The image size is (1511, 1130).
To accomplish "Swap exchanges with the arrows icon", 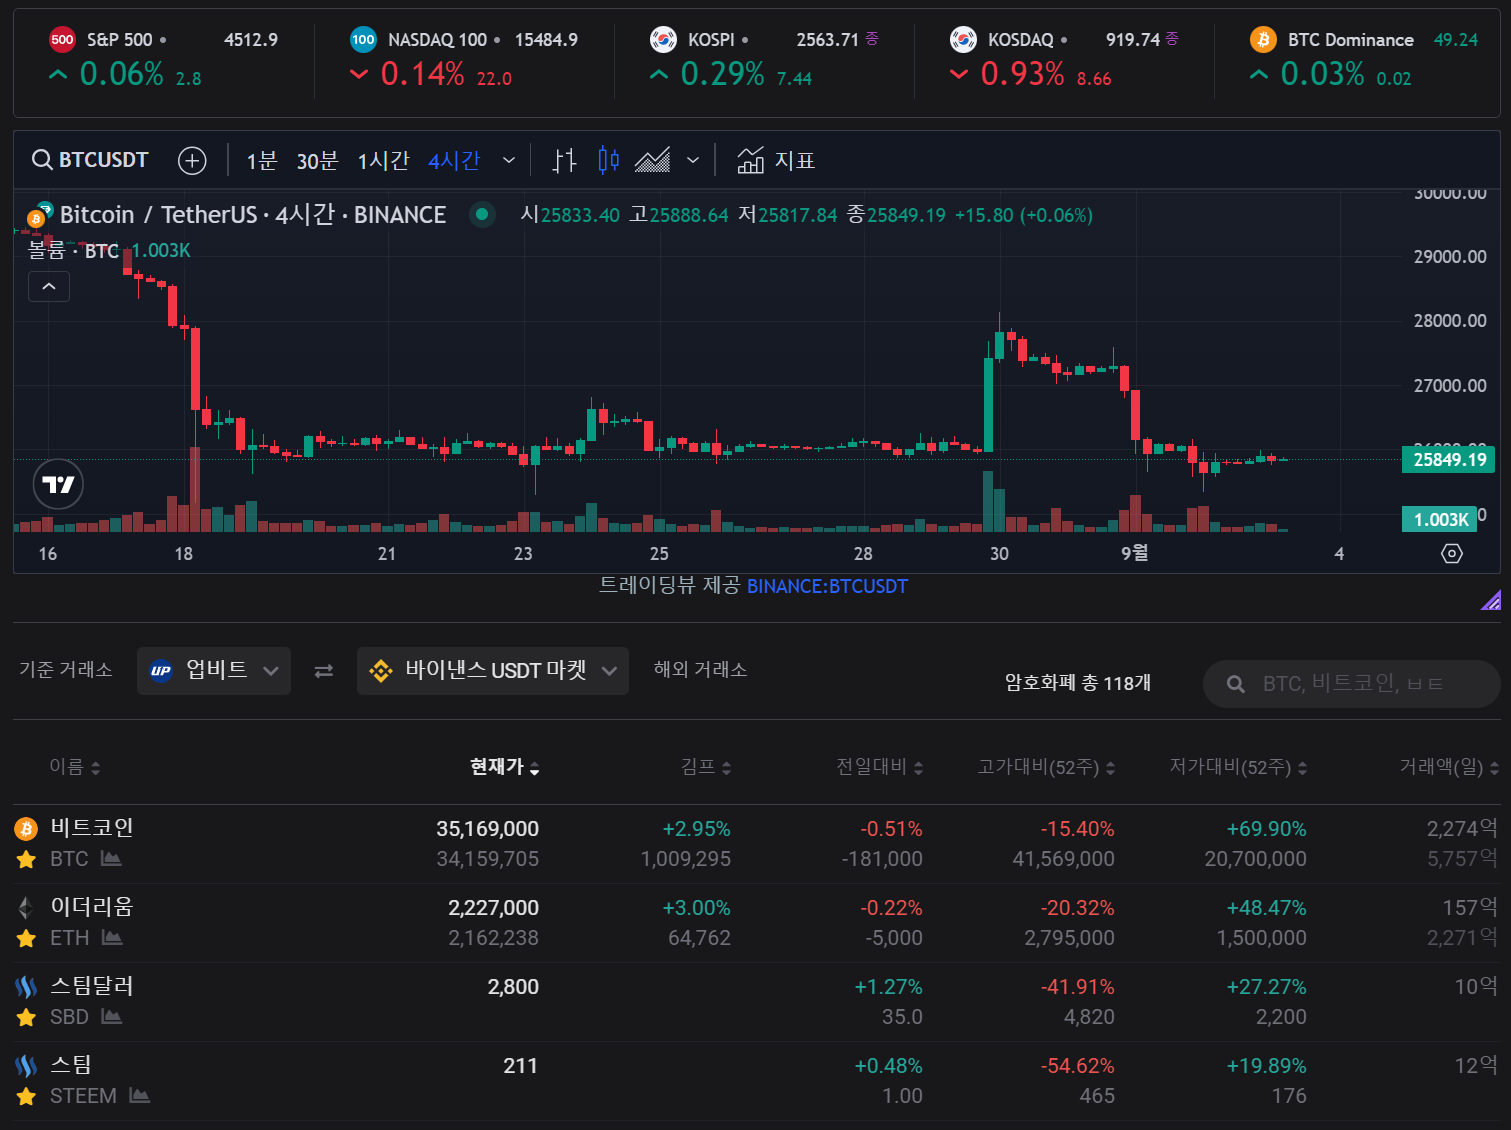I will coord(324,671).
